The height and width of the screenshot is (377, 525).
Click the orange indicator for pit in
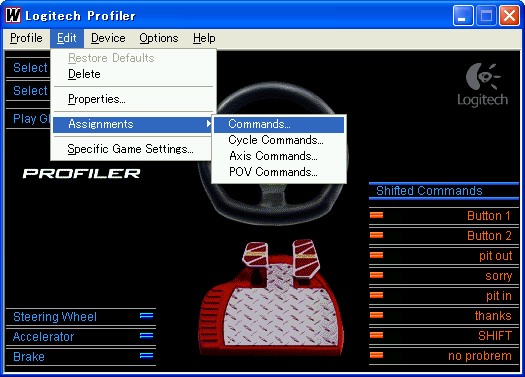376,295
